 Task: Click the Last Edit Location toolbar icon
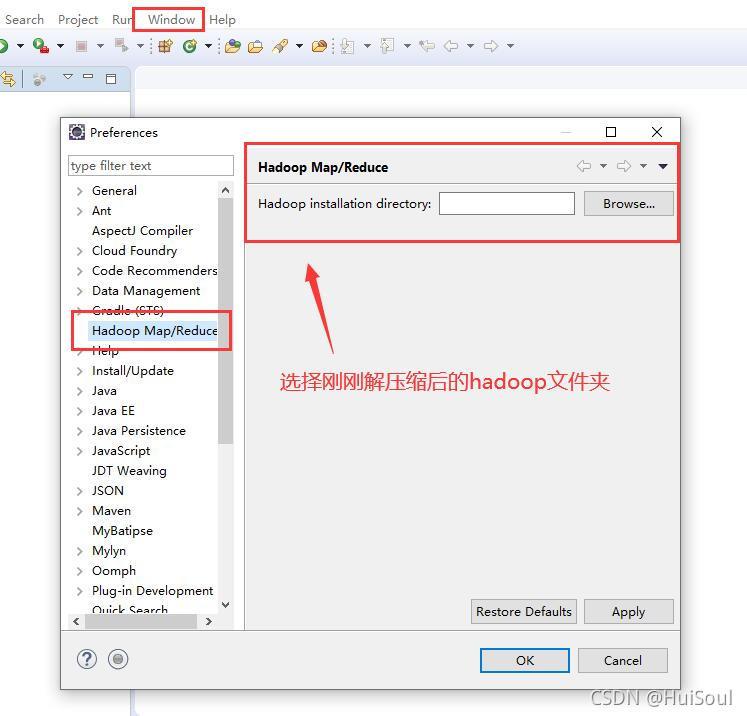[427, 46]
